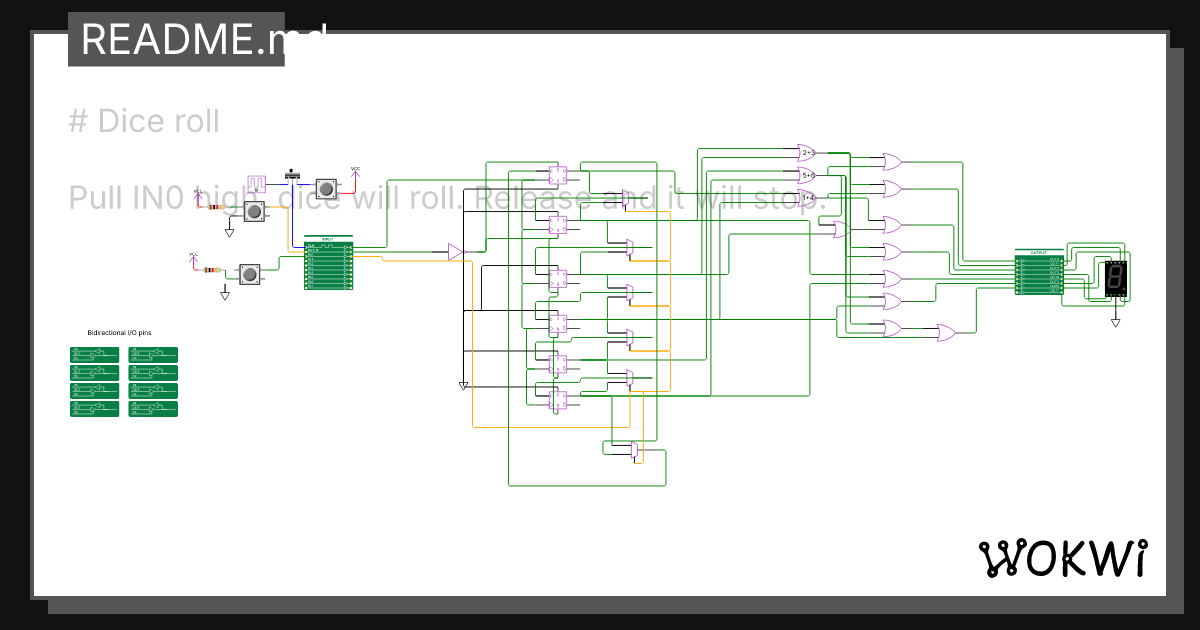Open the README.md tab

176,39
